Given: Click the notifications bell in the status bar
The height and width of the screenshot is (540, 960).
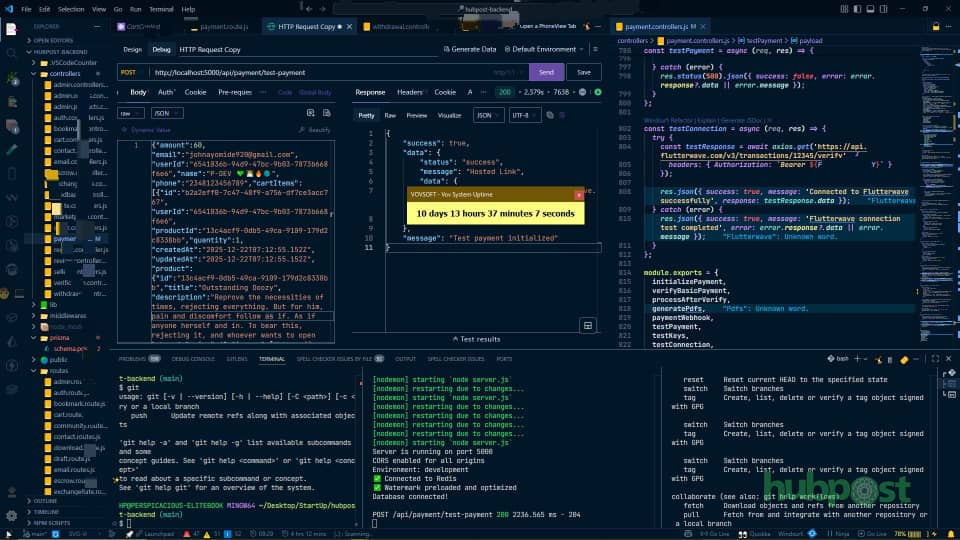Looking at the screenshot, I should (x=951, y=534).
